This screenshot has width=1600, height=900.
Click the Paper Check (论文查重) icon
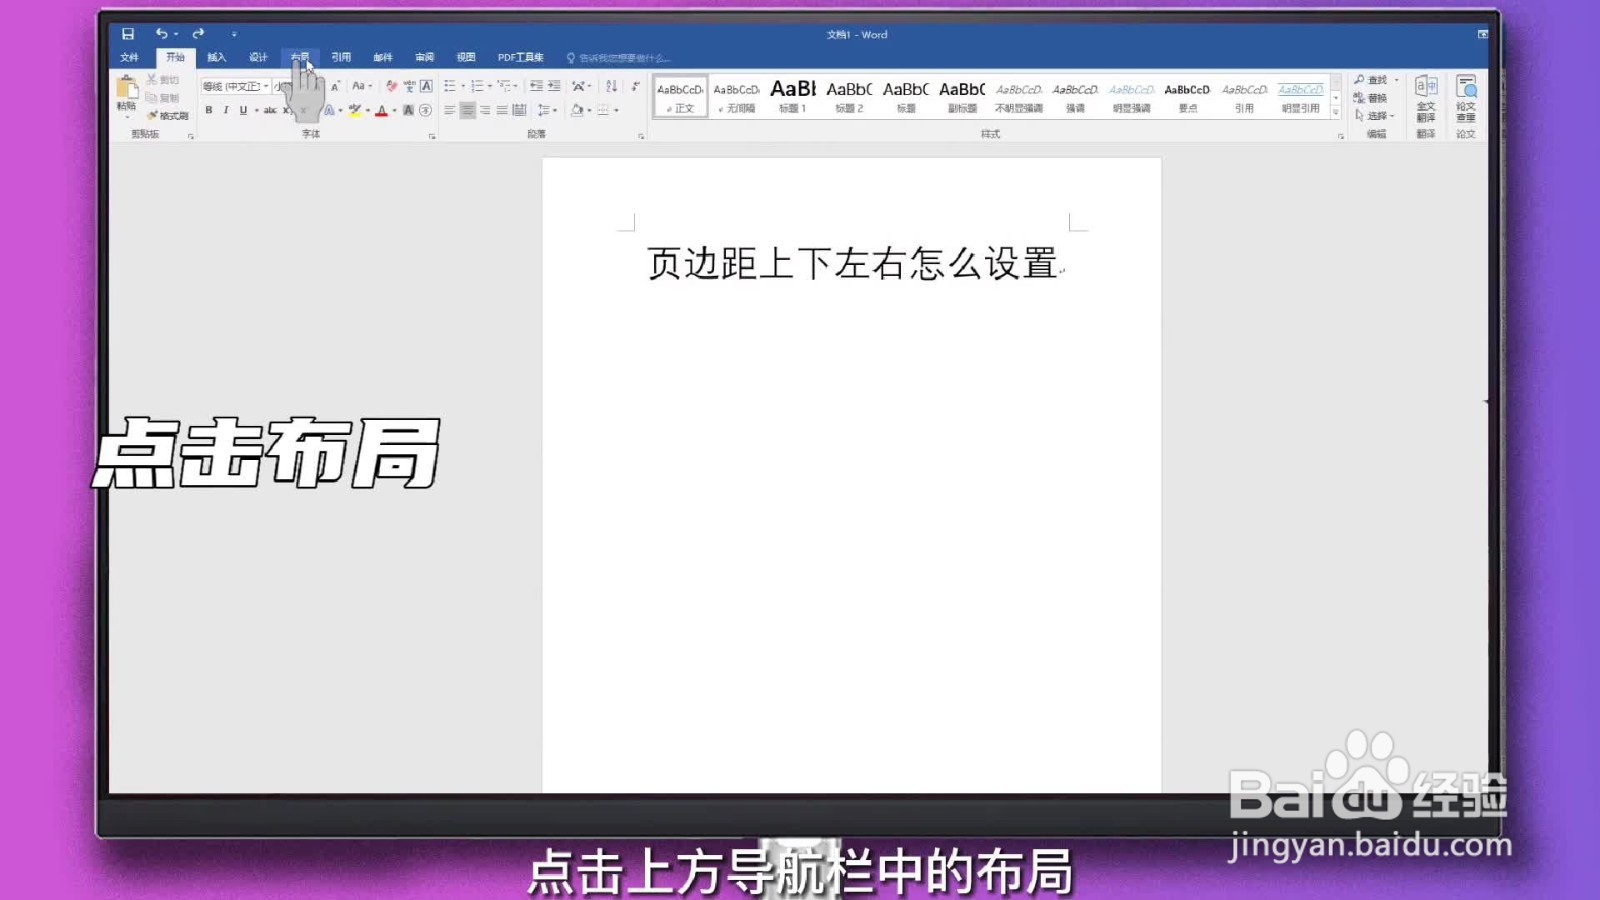tap(1465, 97)
